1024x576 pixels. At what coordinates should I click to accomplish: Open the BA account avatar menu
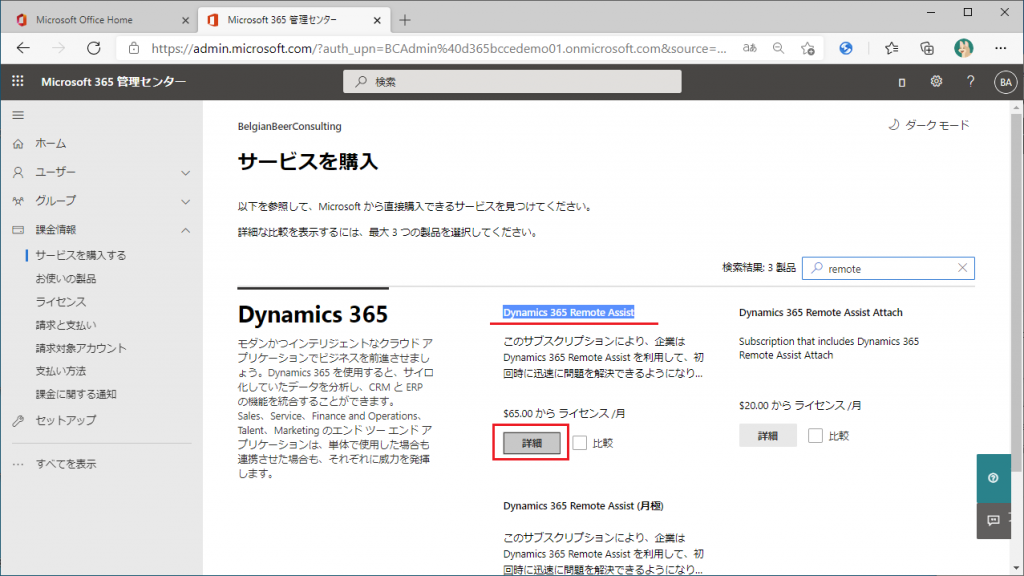coord(1005,82)
